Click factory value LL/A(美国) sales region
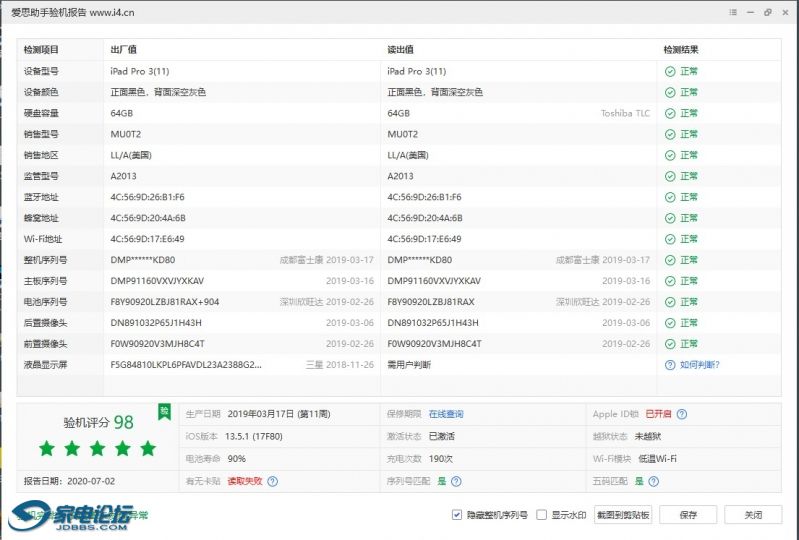The image size is (799, 540). [131, 155]
